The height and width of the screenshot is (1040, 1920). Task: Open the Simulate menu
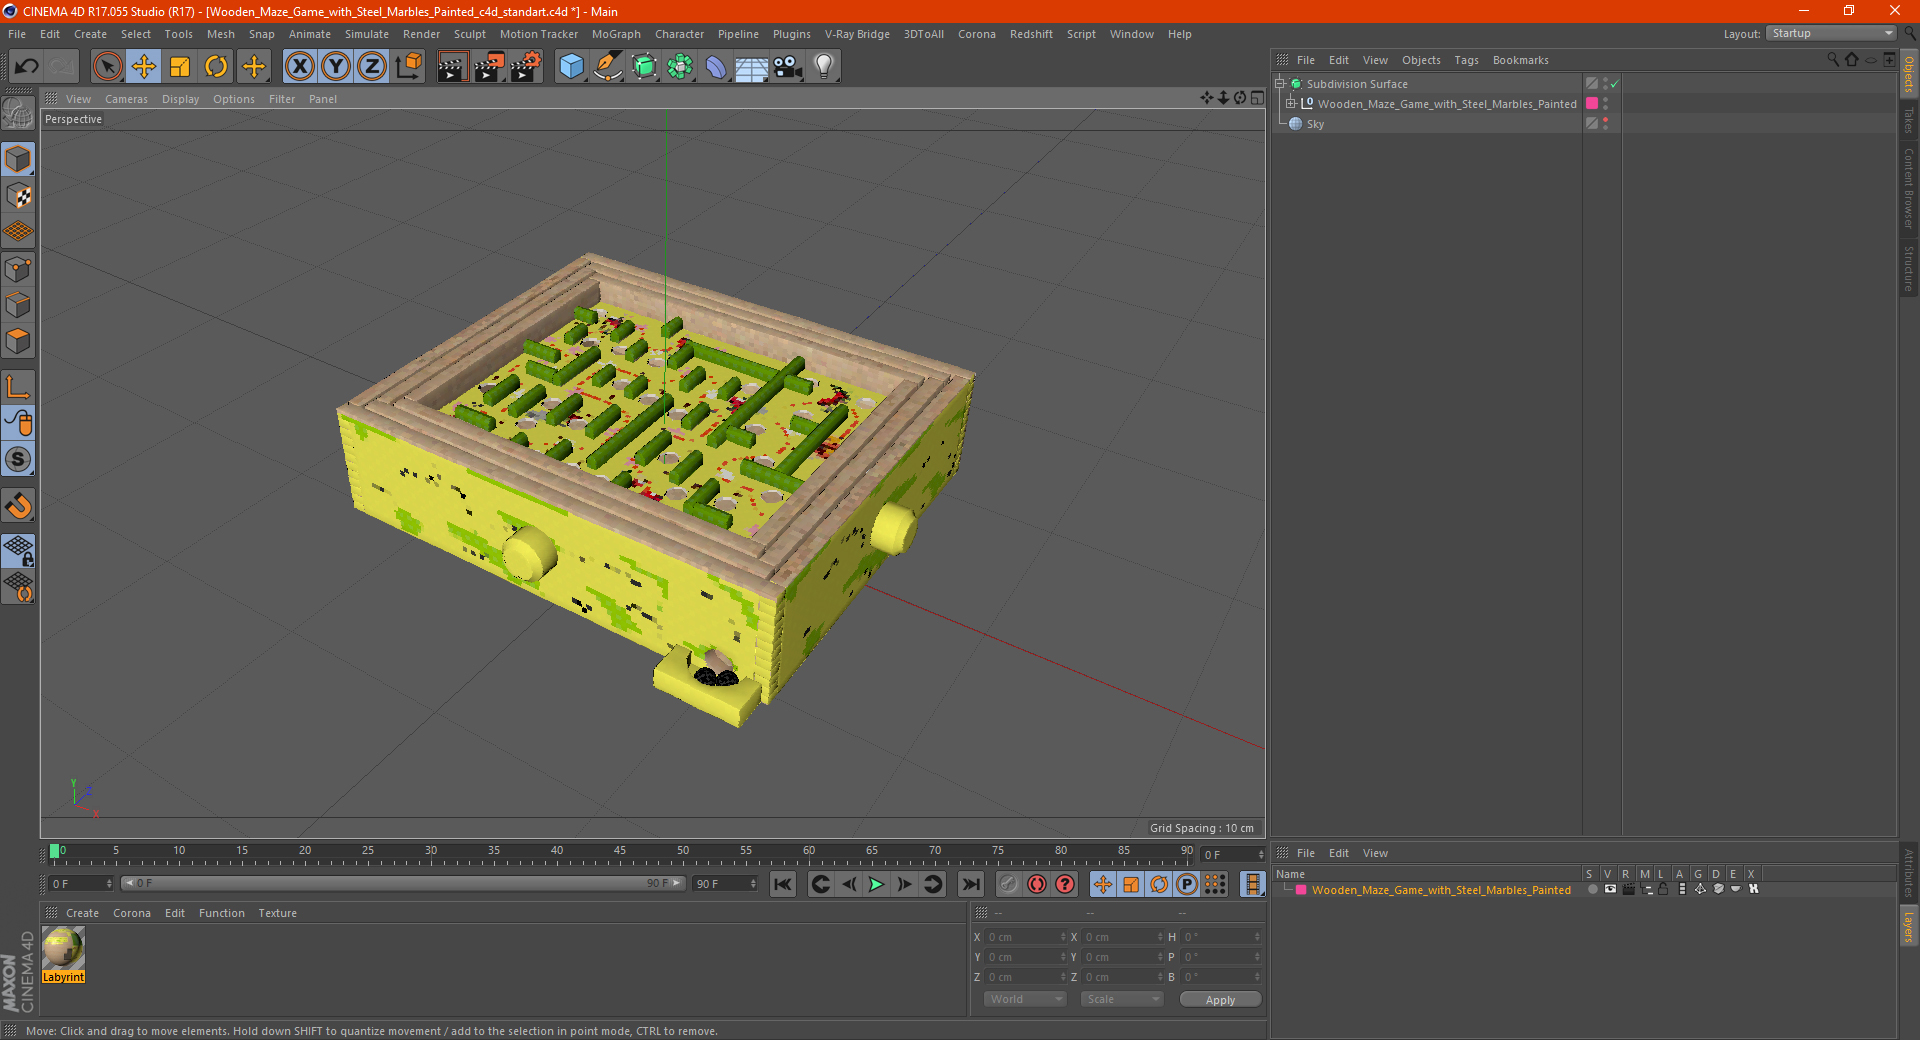[367, 34]
